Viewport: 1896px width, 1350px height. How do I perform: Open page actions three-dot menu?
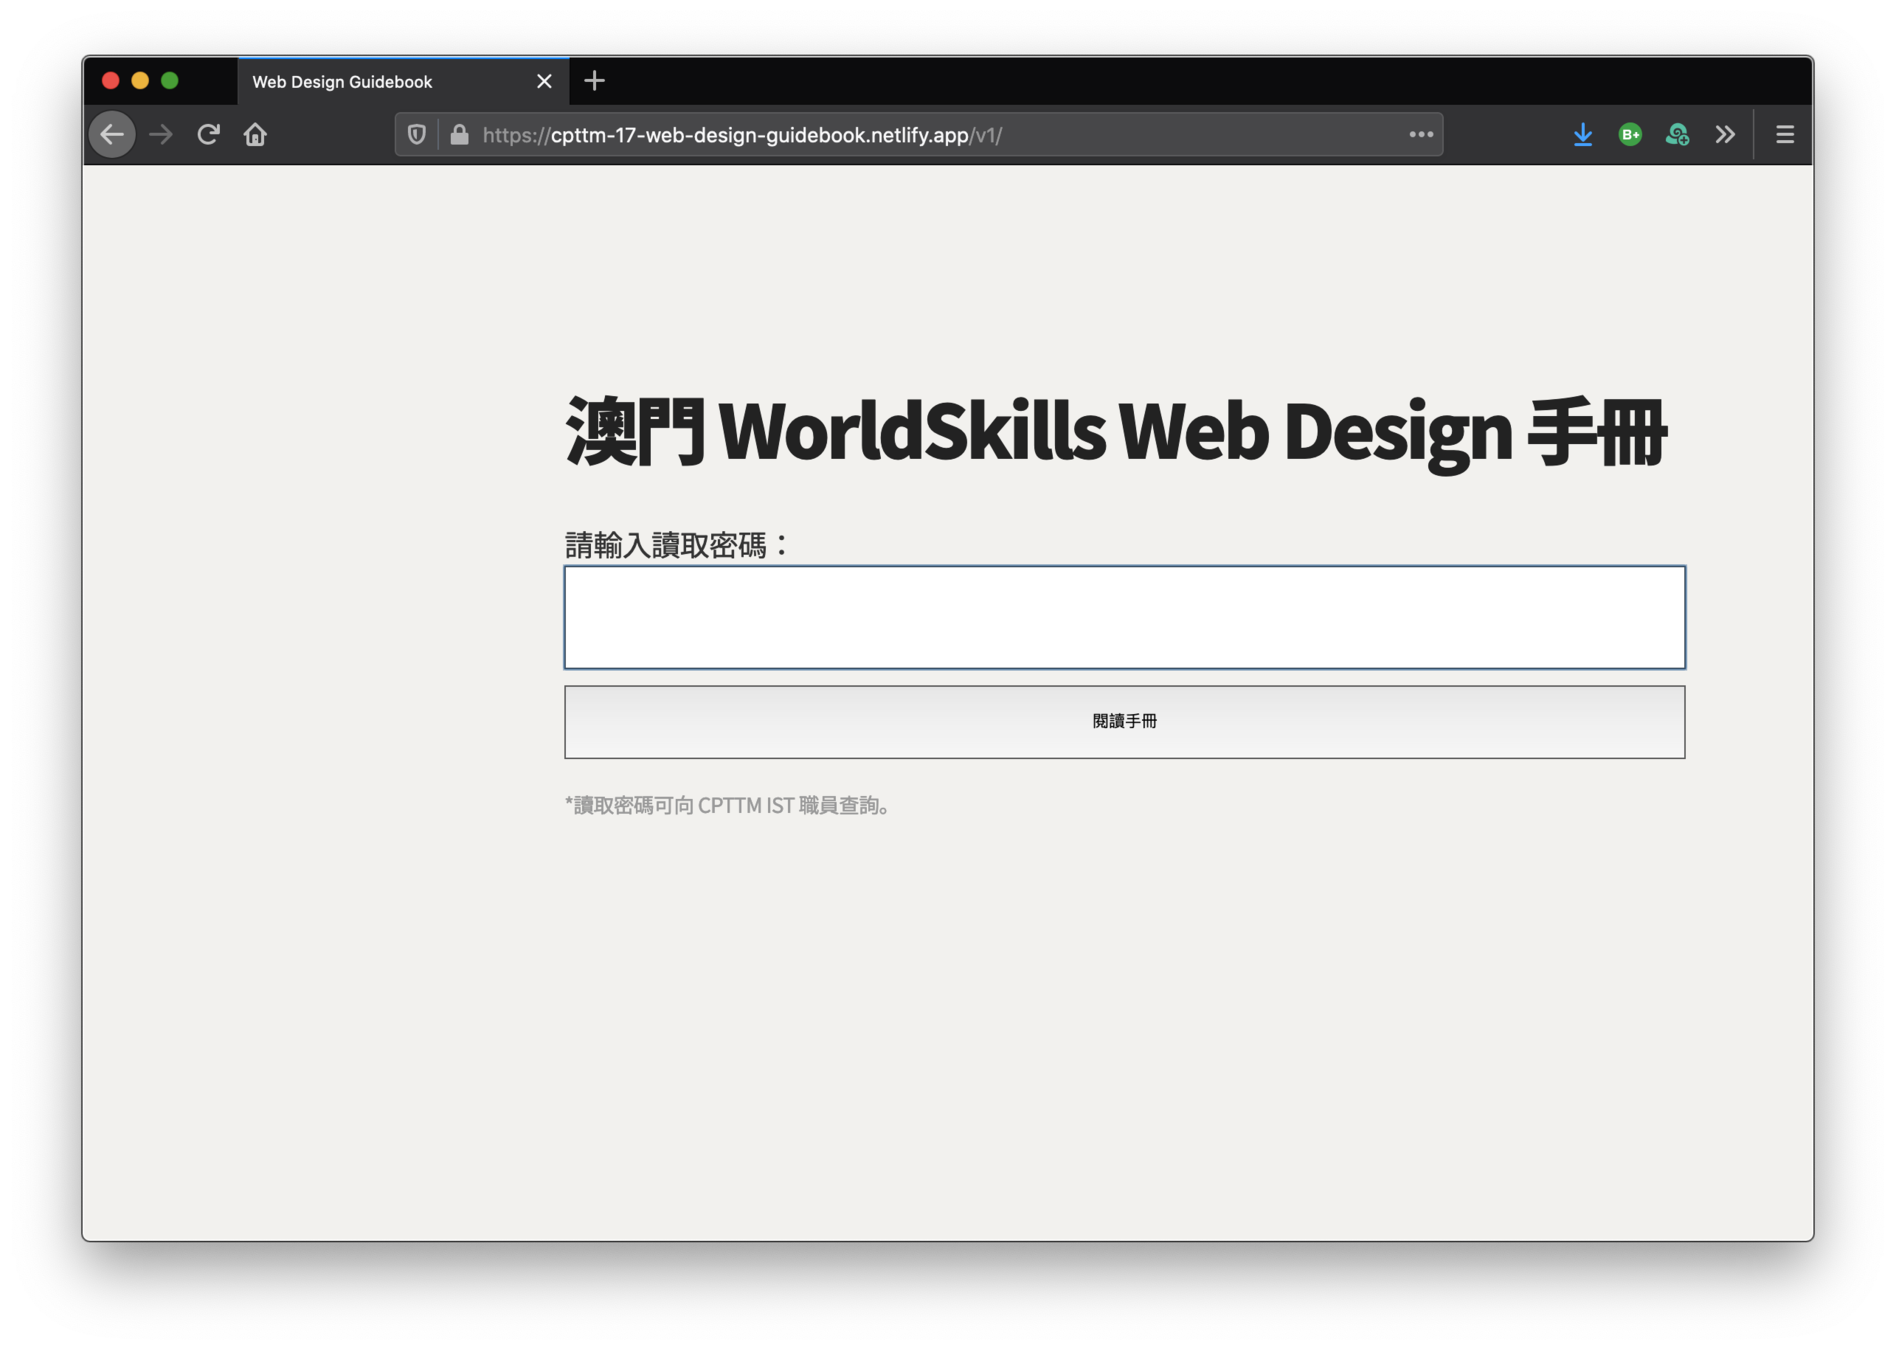(x=1421, y=134)
